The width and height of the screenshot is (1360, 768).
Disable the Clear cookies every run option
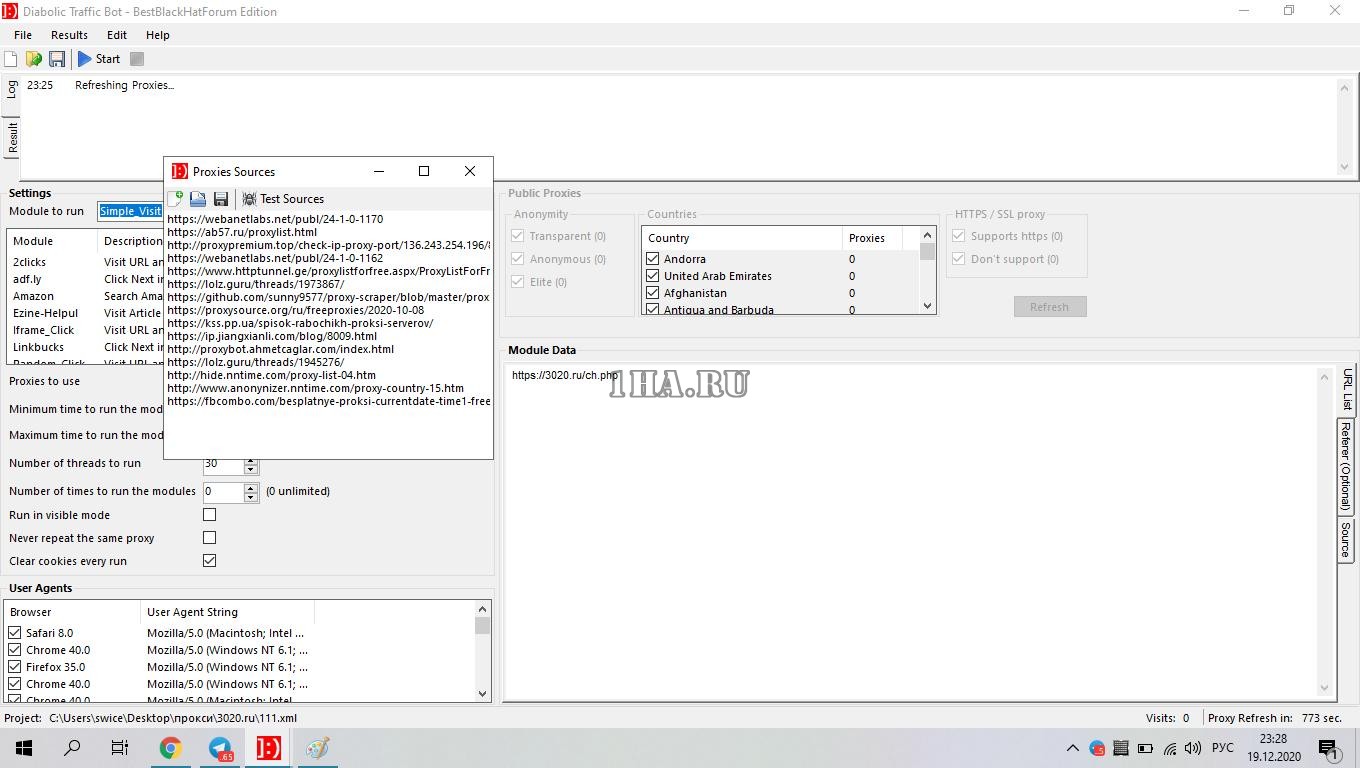[x=209, y=560]
